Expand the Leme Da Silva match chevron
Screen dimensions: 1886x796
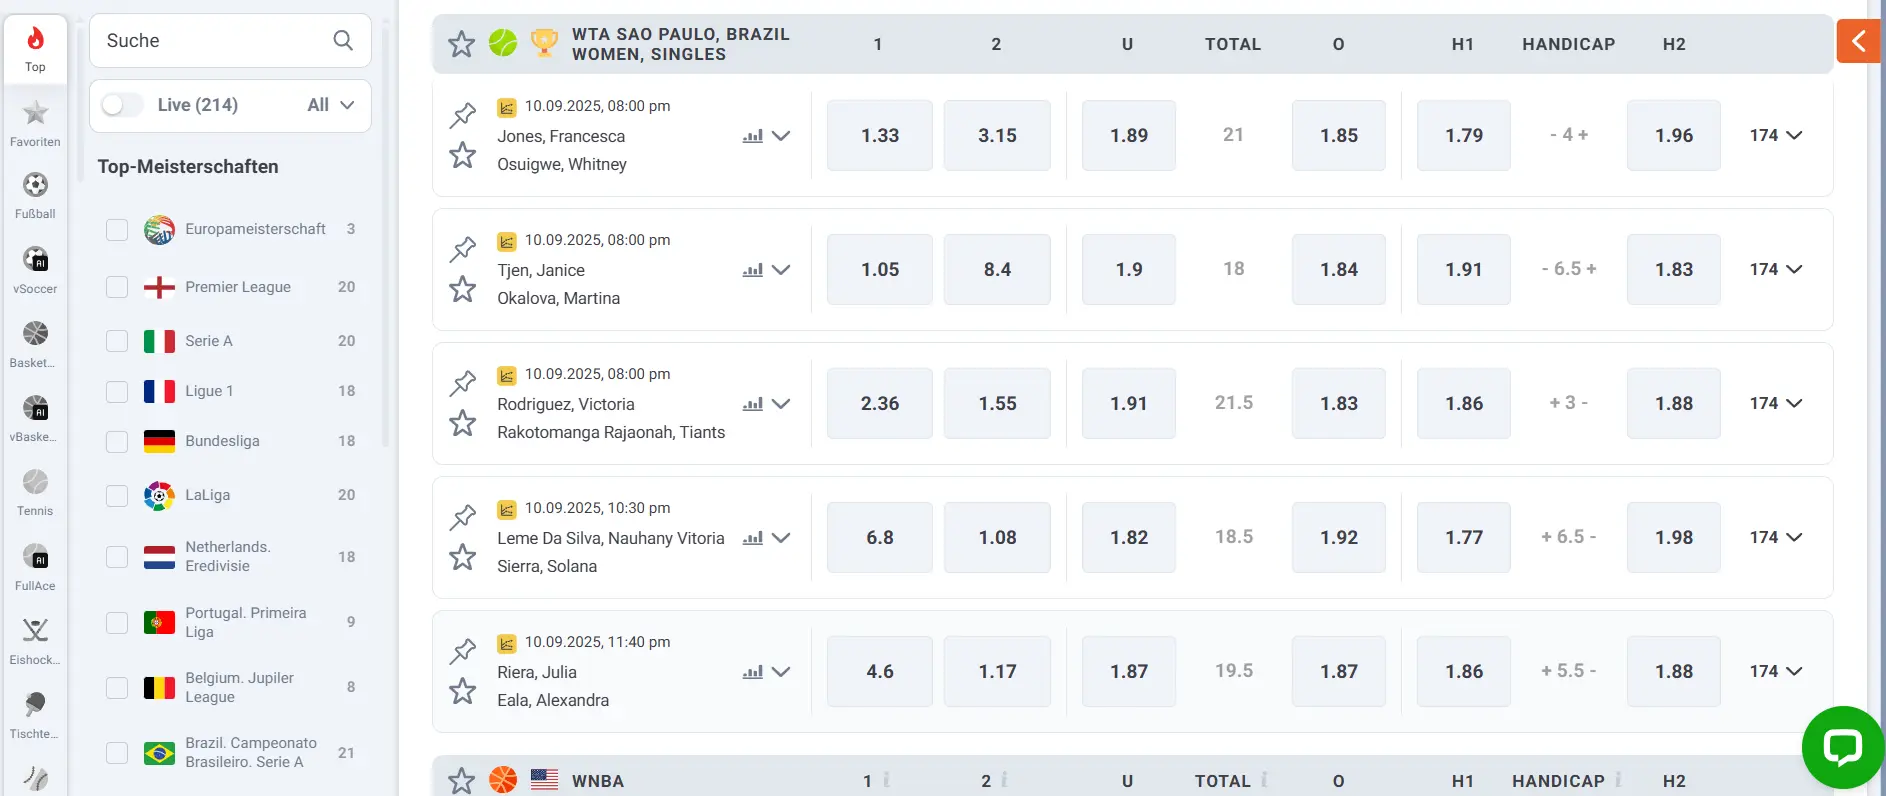pos(781,538)
